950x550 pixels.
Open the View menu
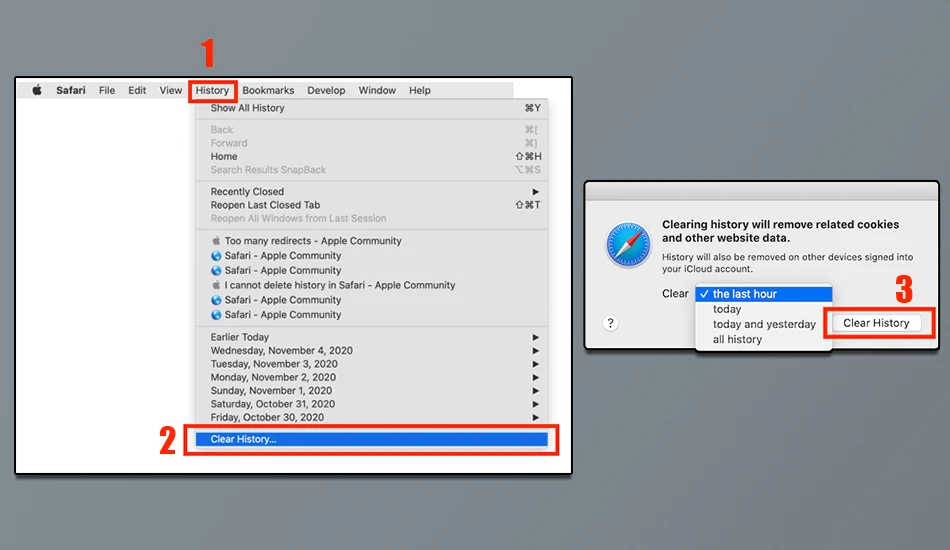170,90
